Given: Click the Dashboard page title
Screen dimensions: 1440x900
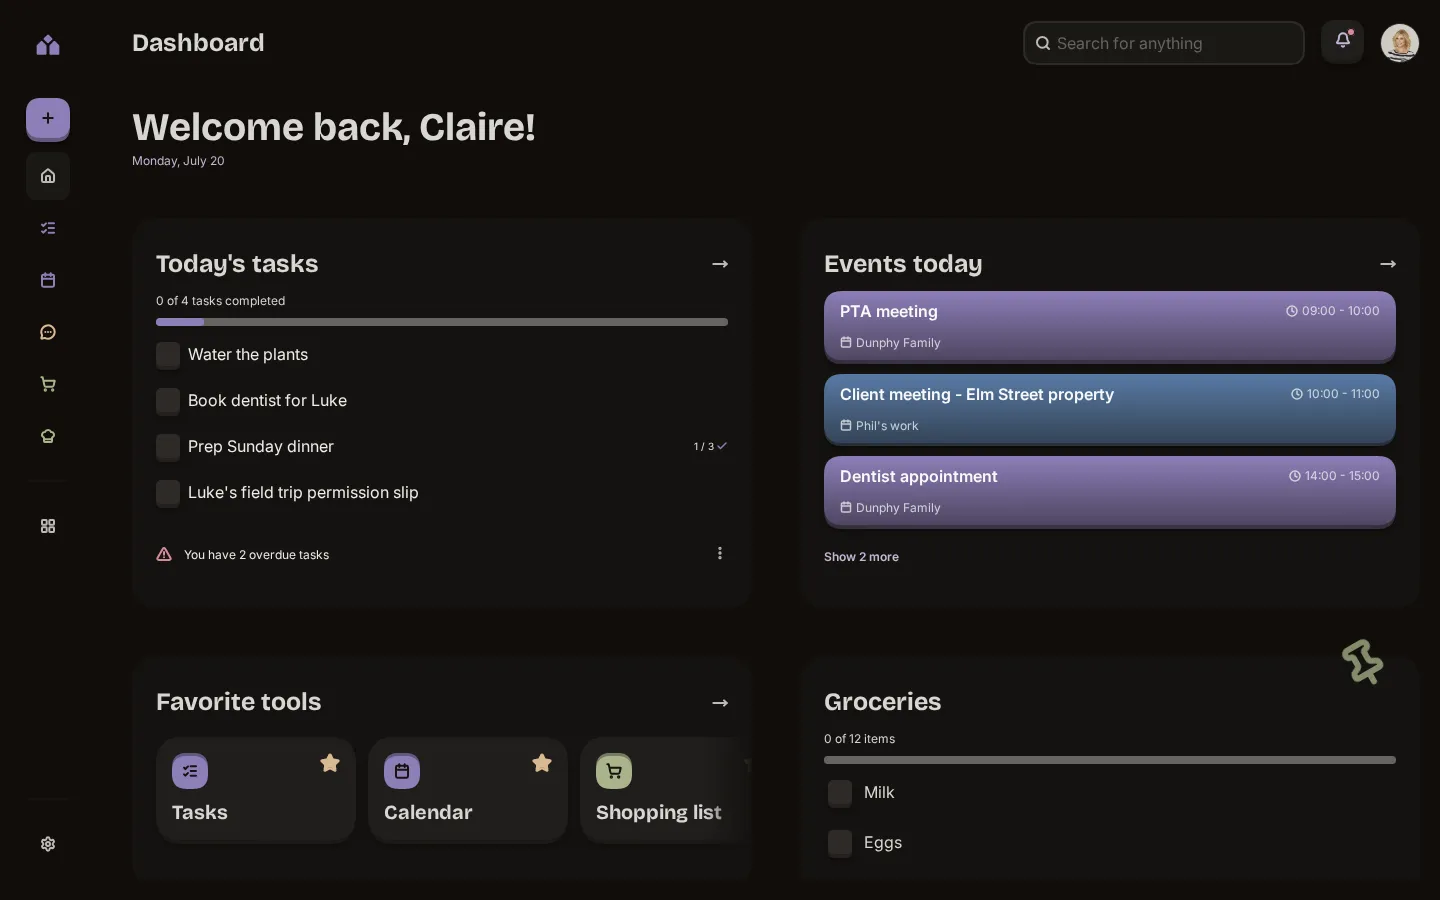Looking at the screenshot, I should 198,43.
